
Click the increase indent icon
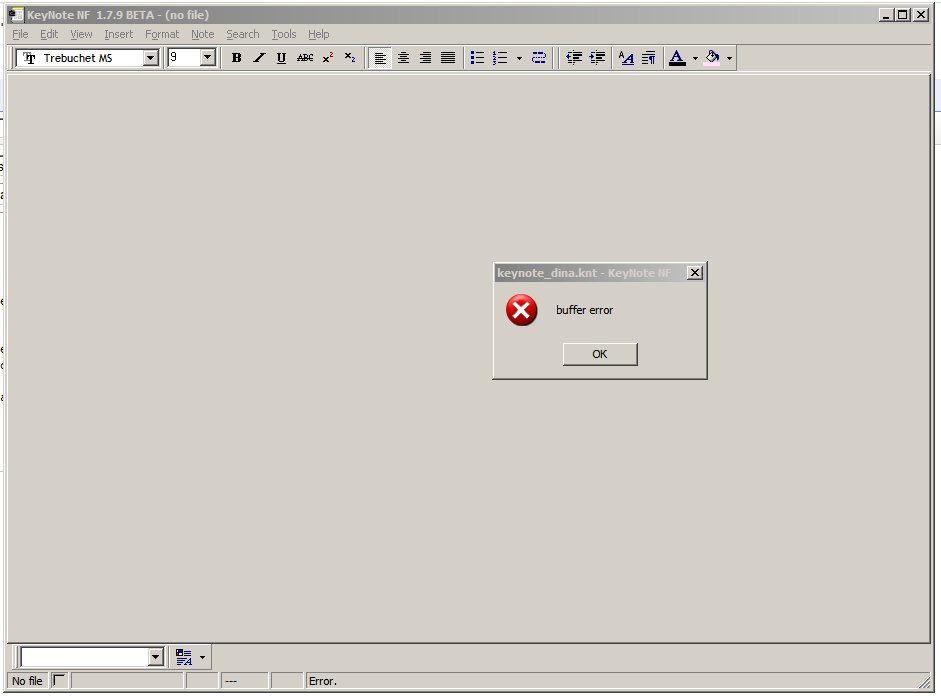(597, 58)
